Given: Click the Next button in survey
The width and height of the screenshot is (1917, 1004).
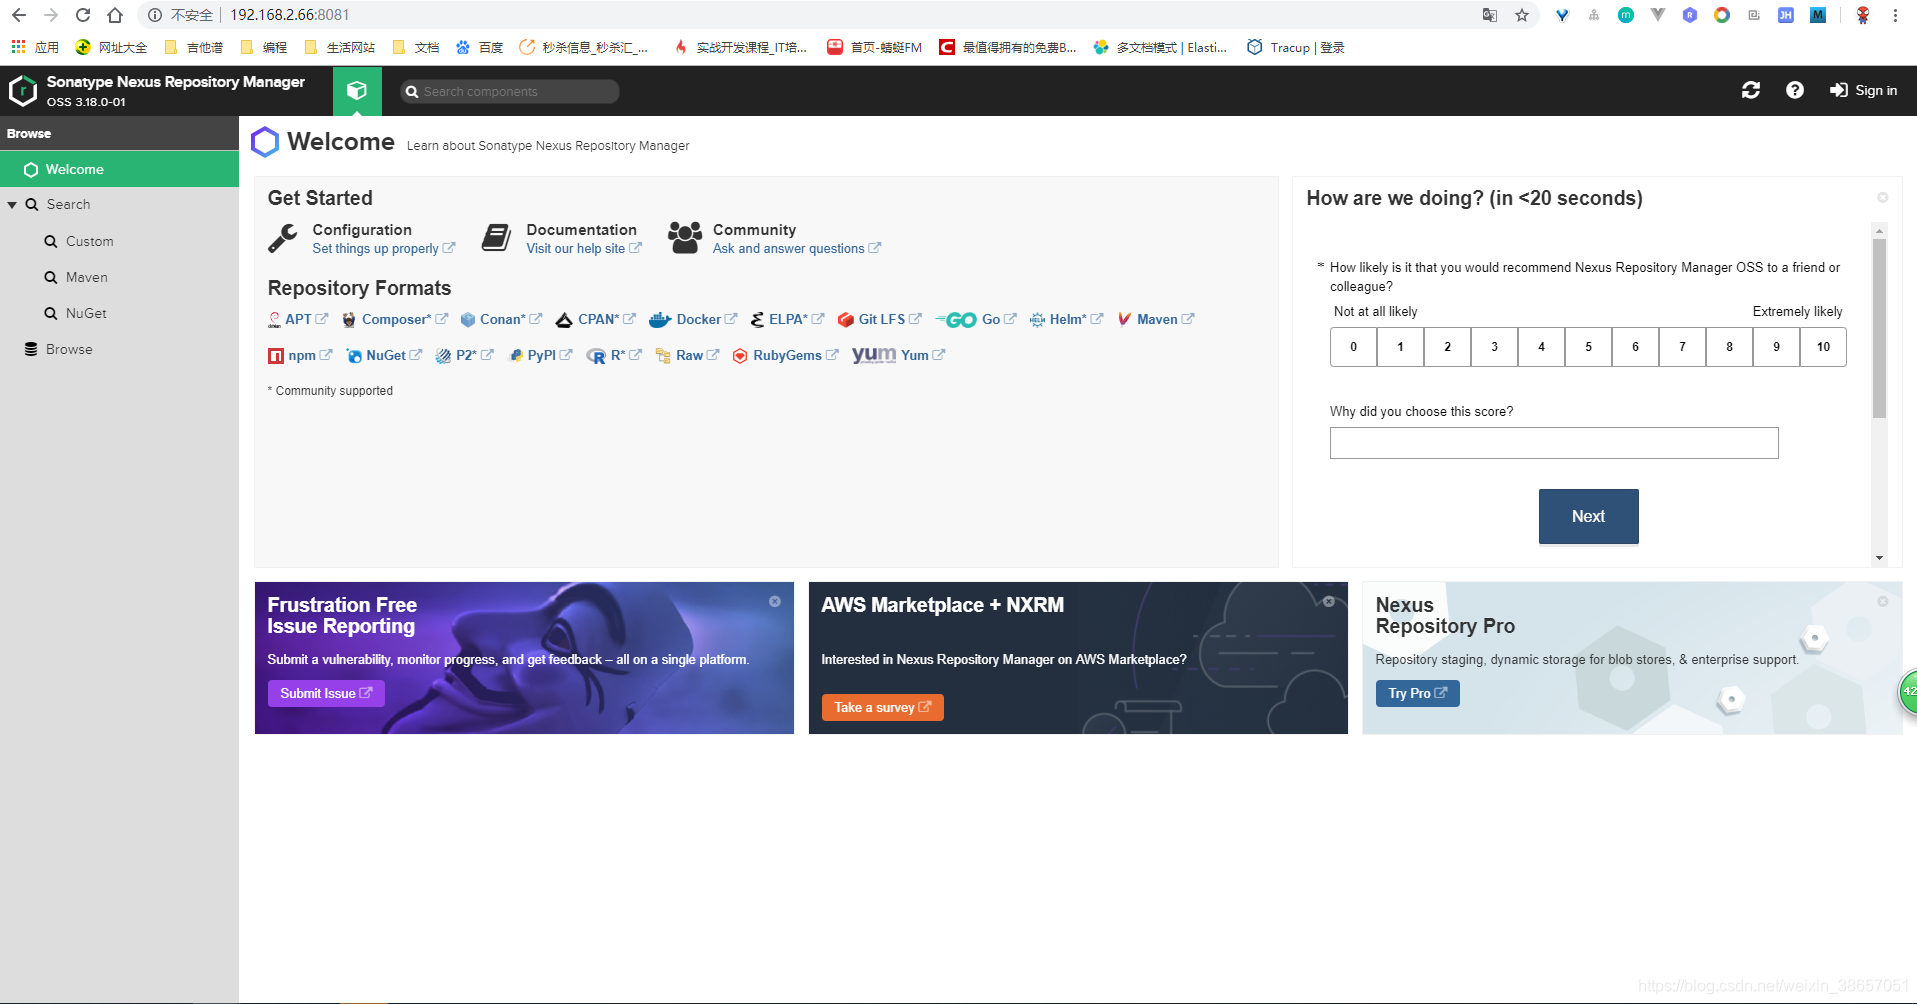Looking at the screenshot, I should (x=1588, y=516).
